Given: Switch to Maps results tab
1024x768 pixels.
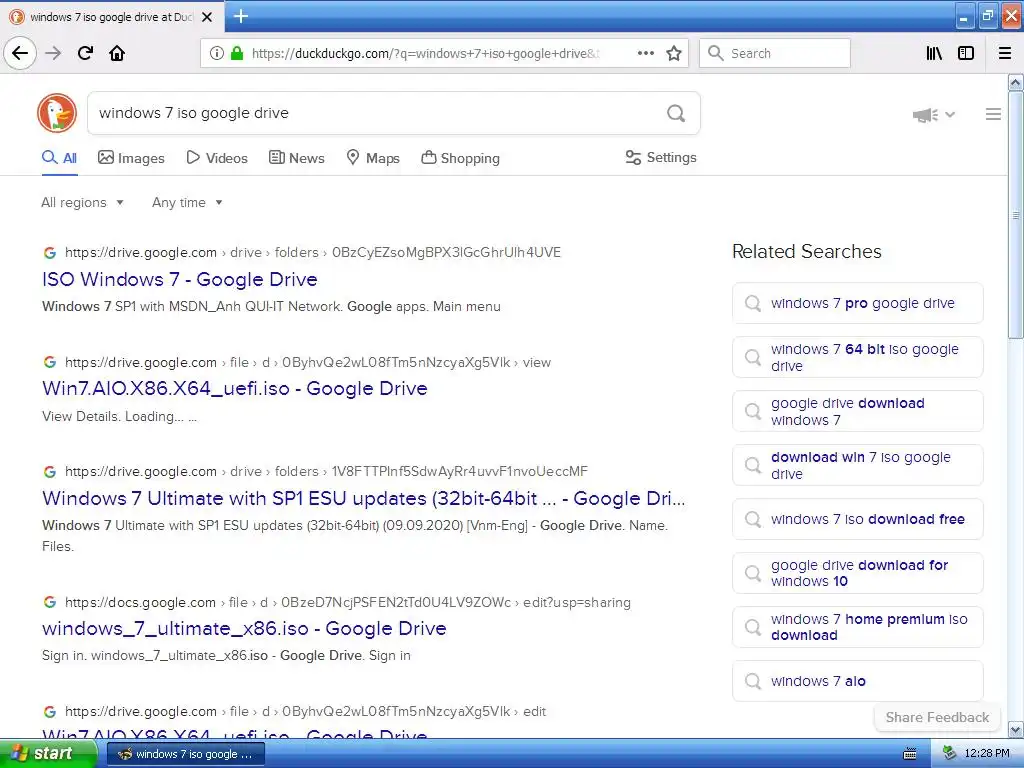Looking at the screenshot, I should pyautogui.click(x=373, y=158).
